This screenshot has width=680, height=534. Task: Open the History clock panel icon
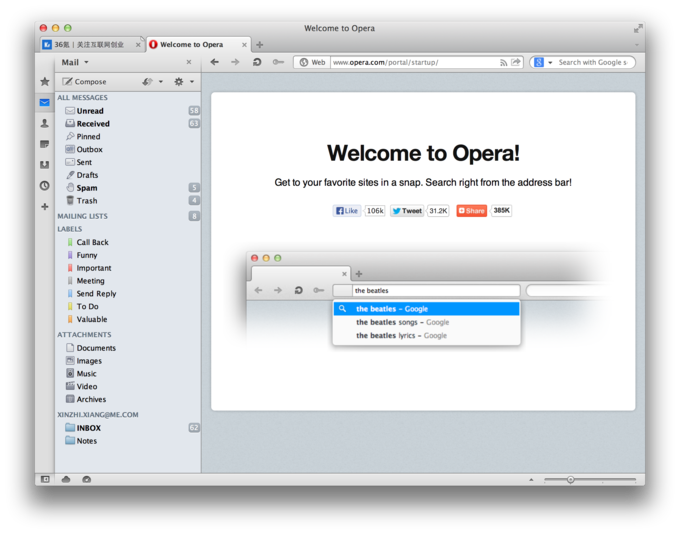pyautogui.click(x=45, y=186)
